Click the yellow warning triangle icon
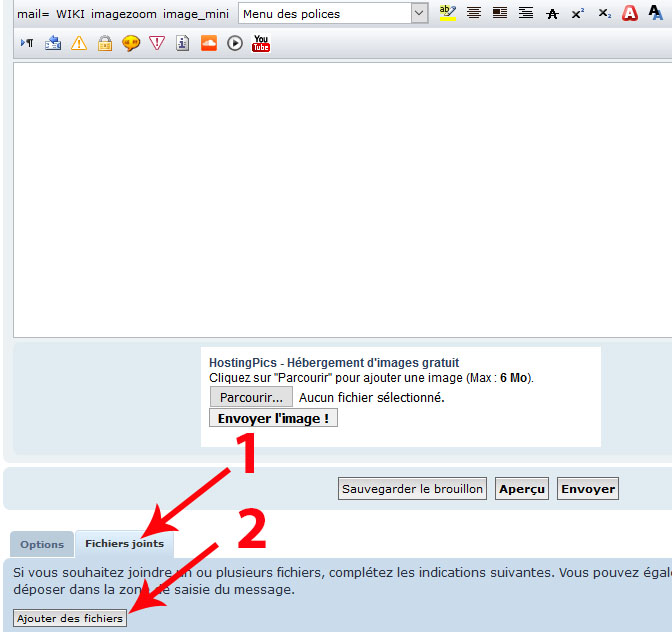672x632 pixels. click(x=79, y=44)
